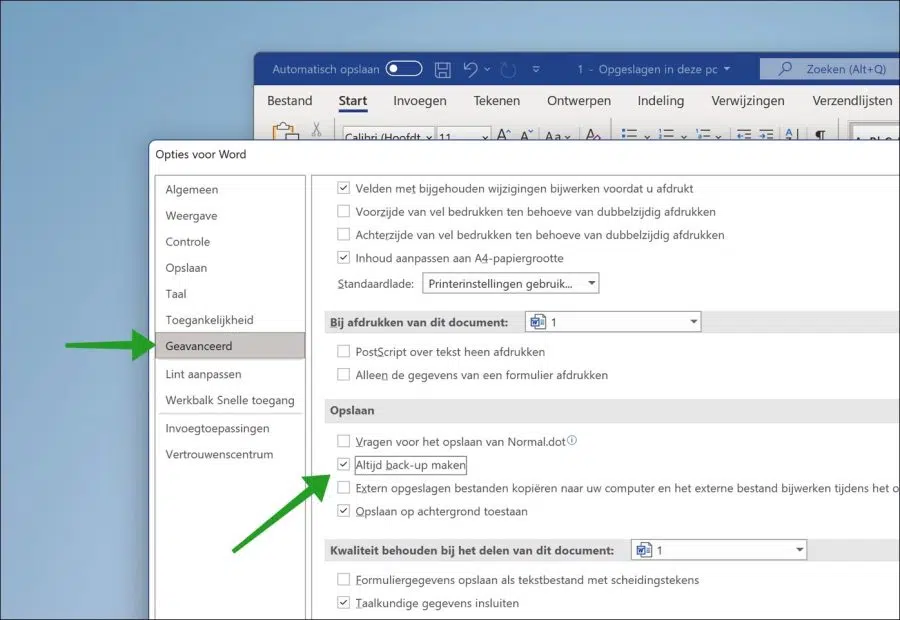Check Formuliergegevens opslaan als tekstbestand
This screenshot has height=620, width=900.
pos(343,579)
